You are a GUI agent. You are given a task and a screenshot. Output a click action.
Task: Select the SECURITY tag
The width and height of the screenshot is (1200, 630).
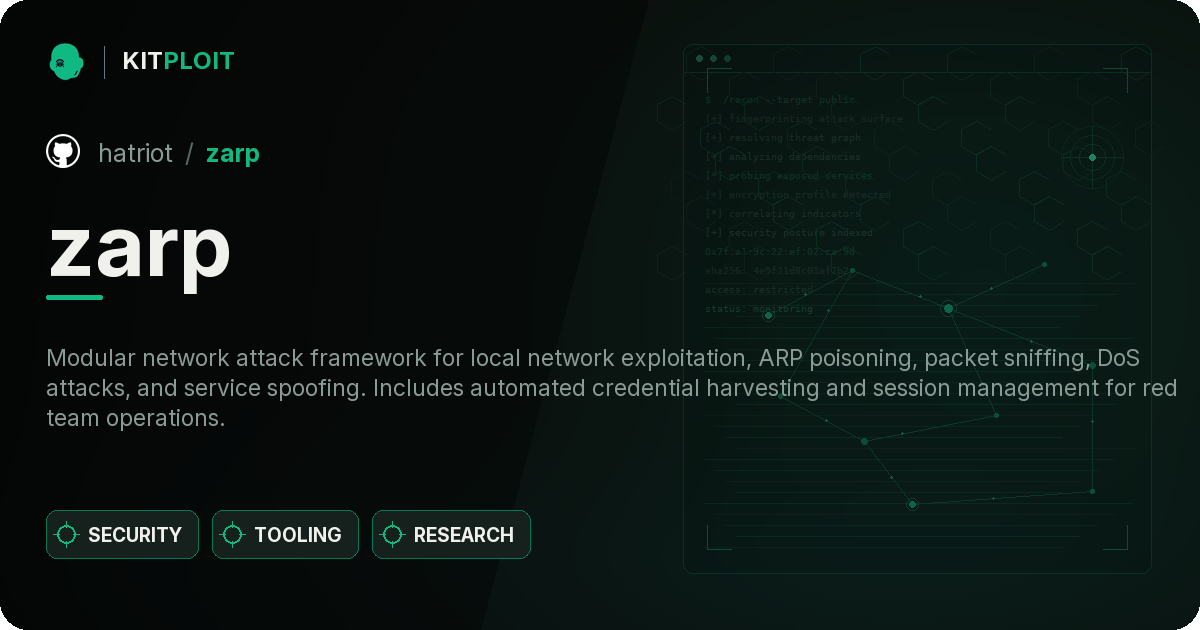(x=122, y=535)
